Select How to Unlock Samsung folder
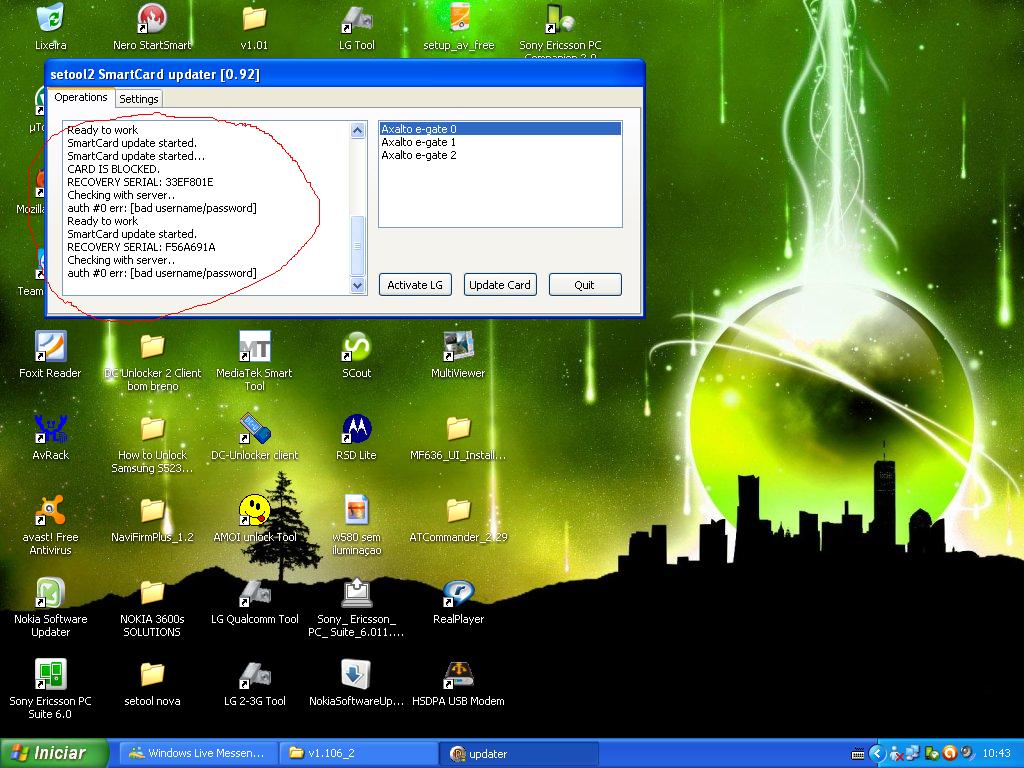Screen dimensions: 1024x768 pyautogui.click(x=152, y=428)
